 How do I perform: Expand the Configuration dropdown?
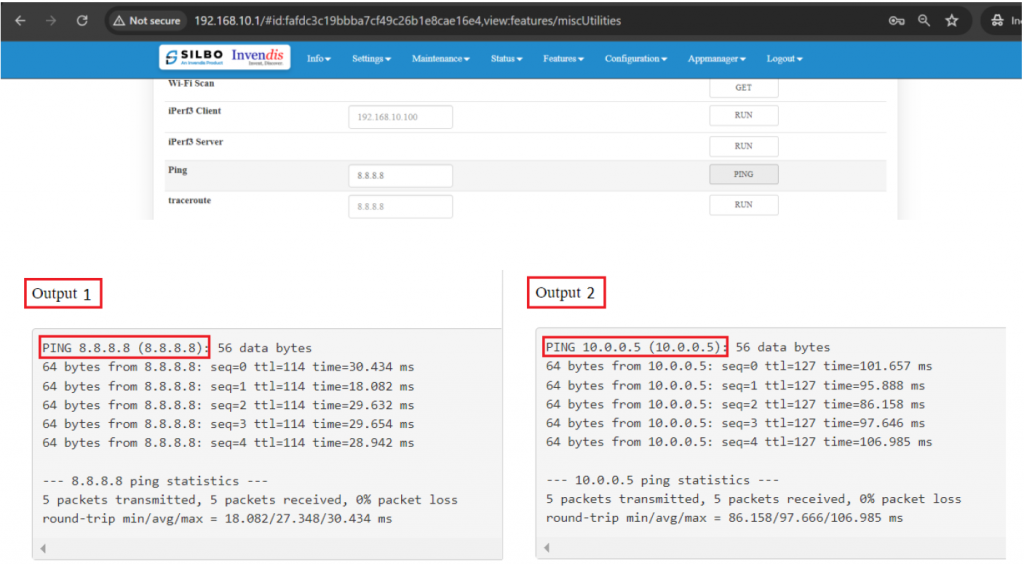point(636,59)
